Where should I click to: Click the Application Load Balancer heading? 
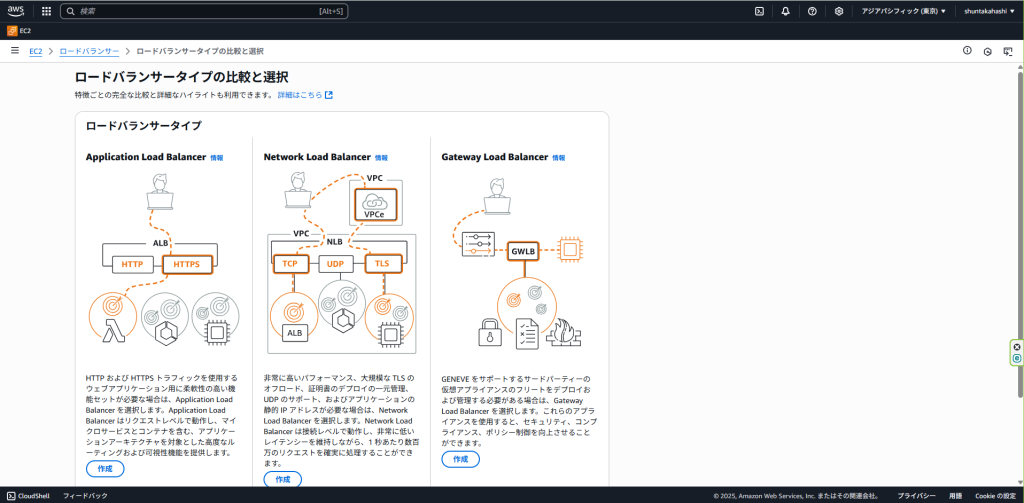click(146, 157)
